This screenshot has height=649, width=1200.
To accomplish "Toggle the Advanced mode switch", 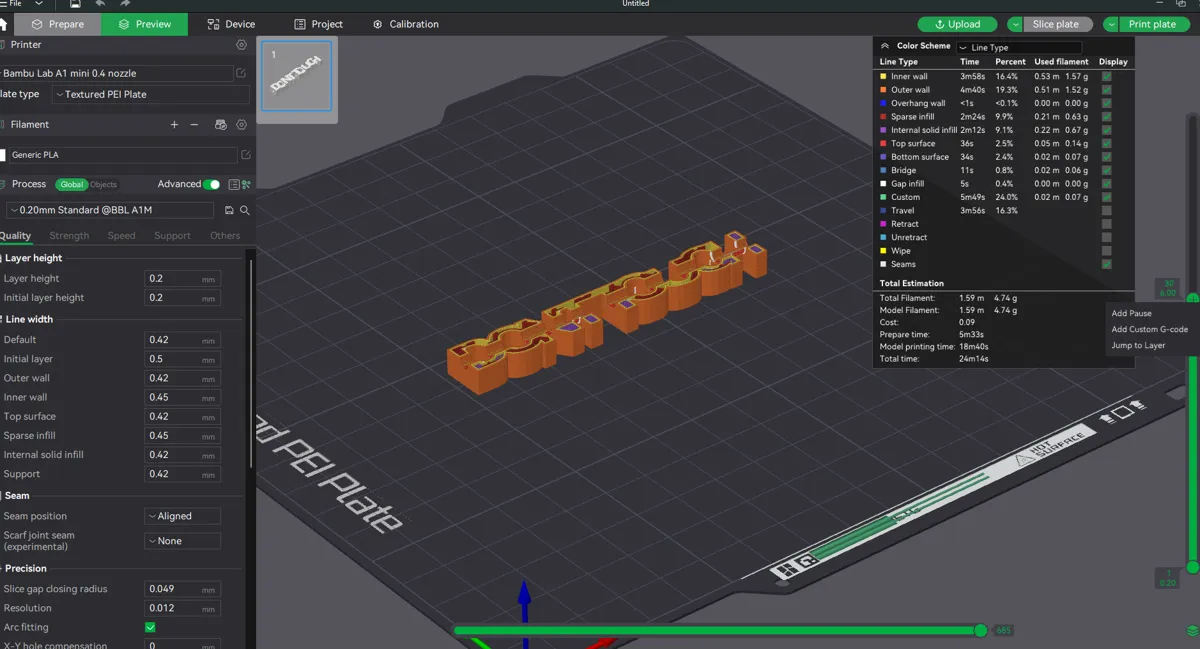I will point(212,184).
